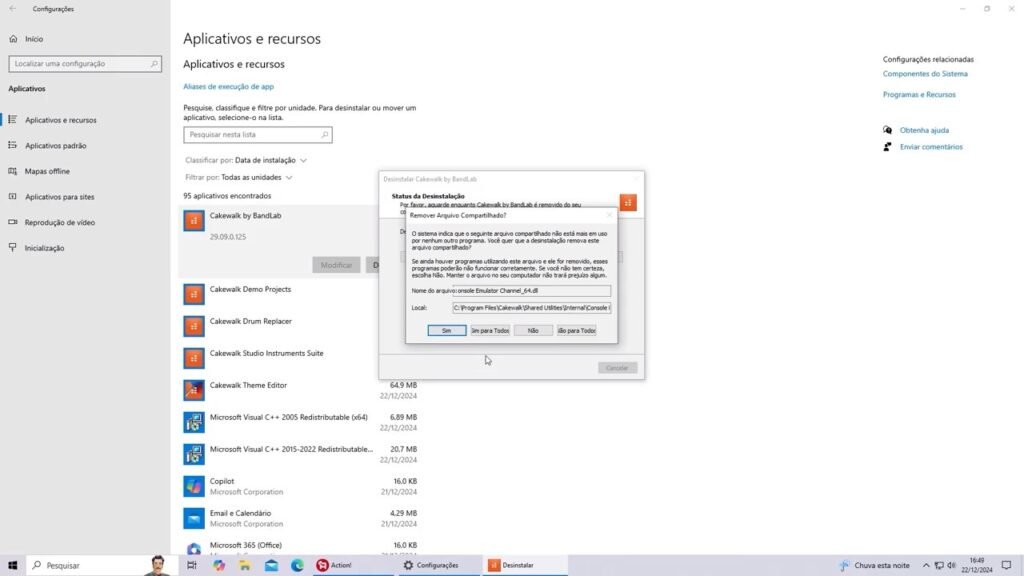Switch to Action! in the taskbar
Viewport: 1024px width, 576px height.
[353, 566]
